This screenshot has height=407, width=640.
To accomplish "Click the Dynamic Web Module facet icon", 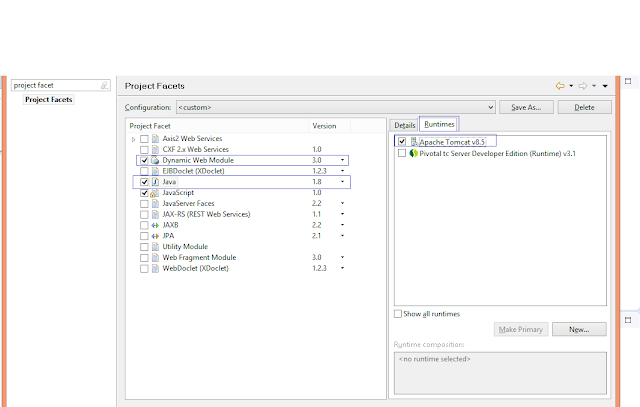I will [x=155, y=160].
